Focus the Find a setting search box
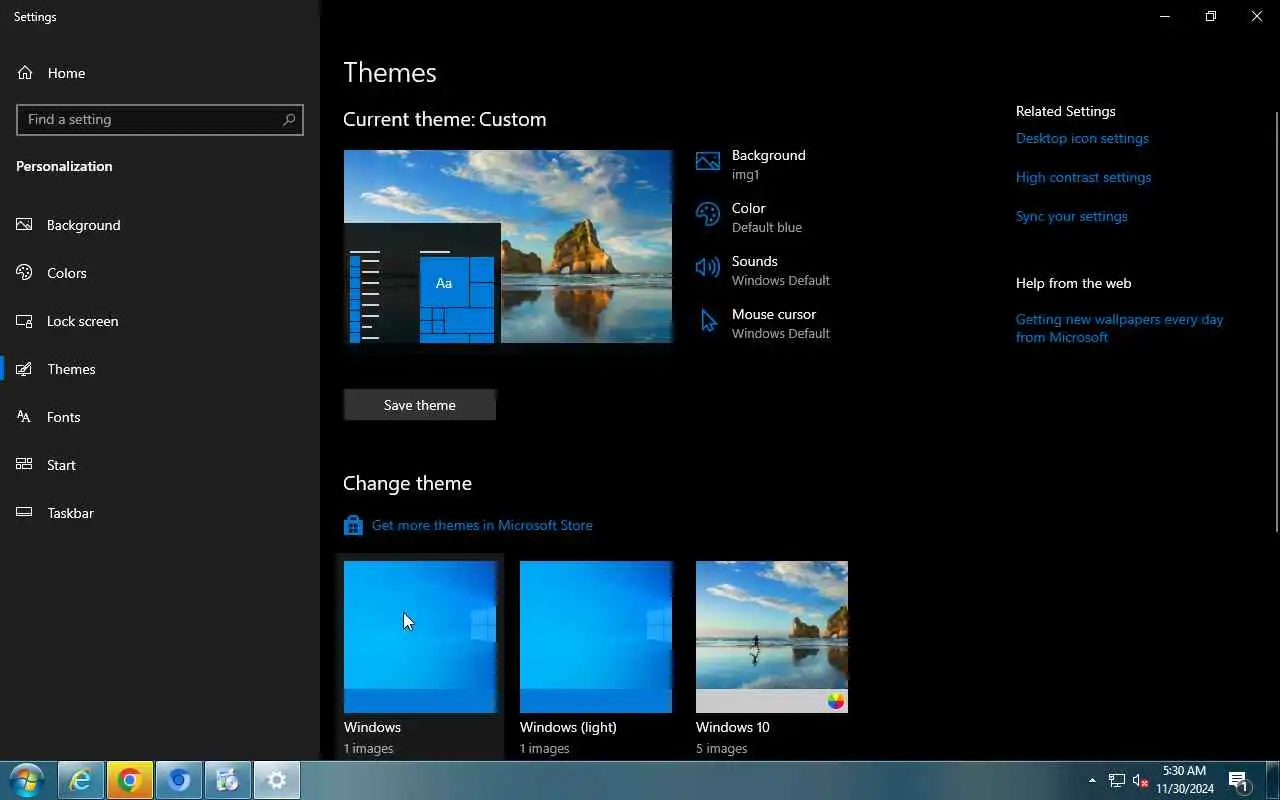This screenshot has width=1280, height=800. [160, 119]
